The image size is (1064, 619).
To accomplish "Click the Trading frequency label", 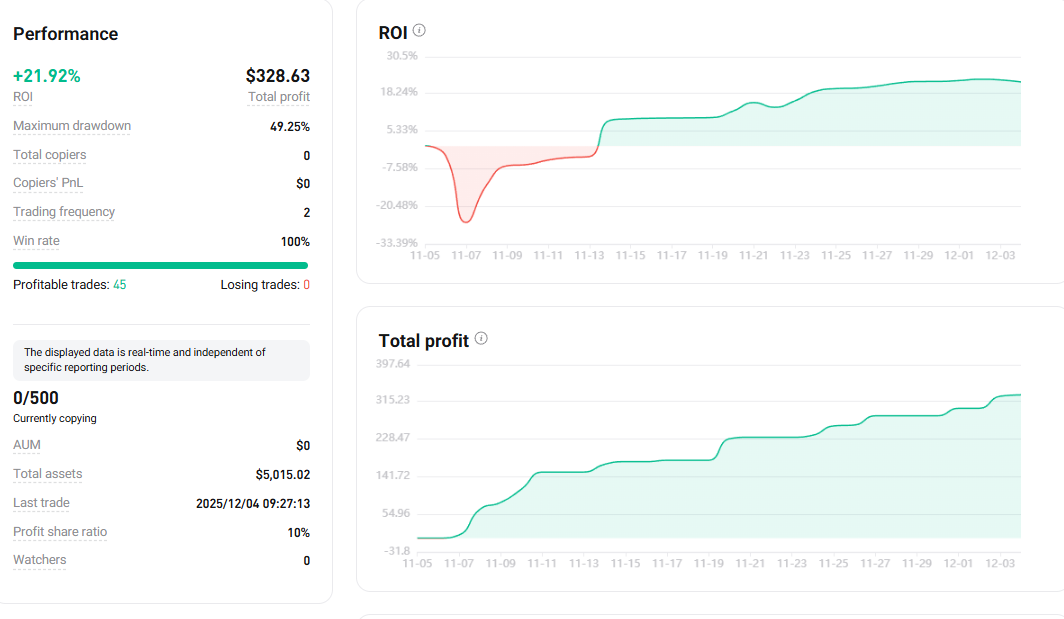I will click(64, 212).
